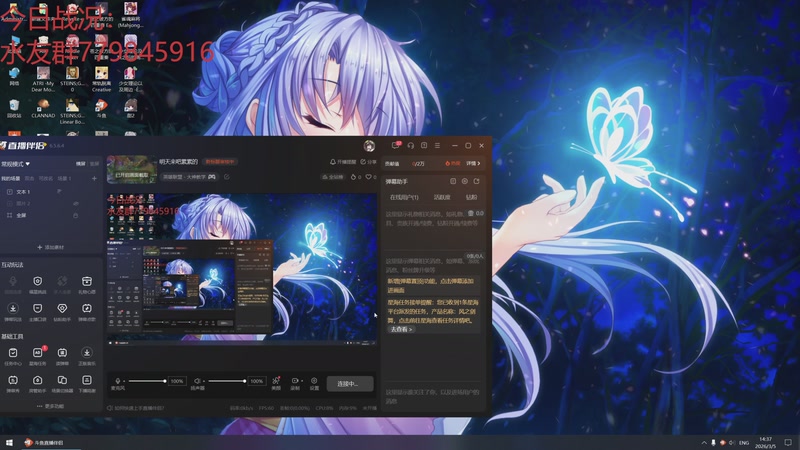Open 美颜 beauty filter
The height and width of the screenshot is (450, 800).
click(276, 383)
